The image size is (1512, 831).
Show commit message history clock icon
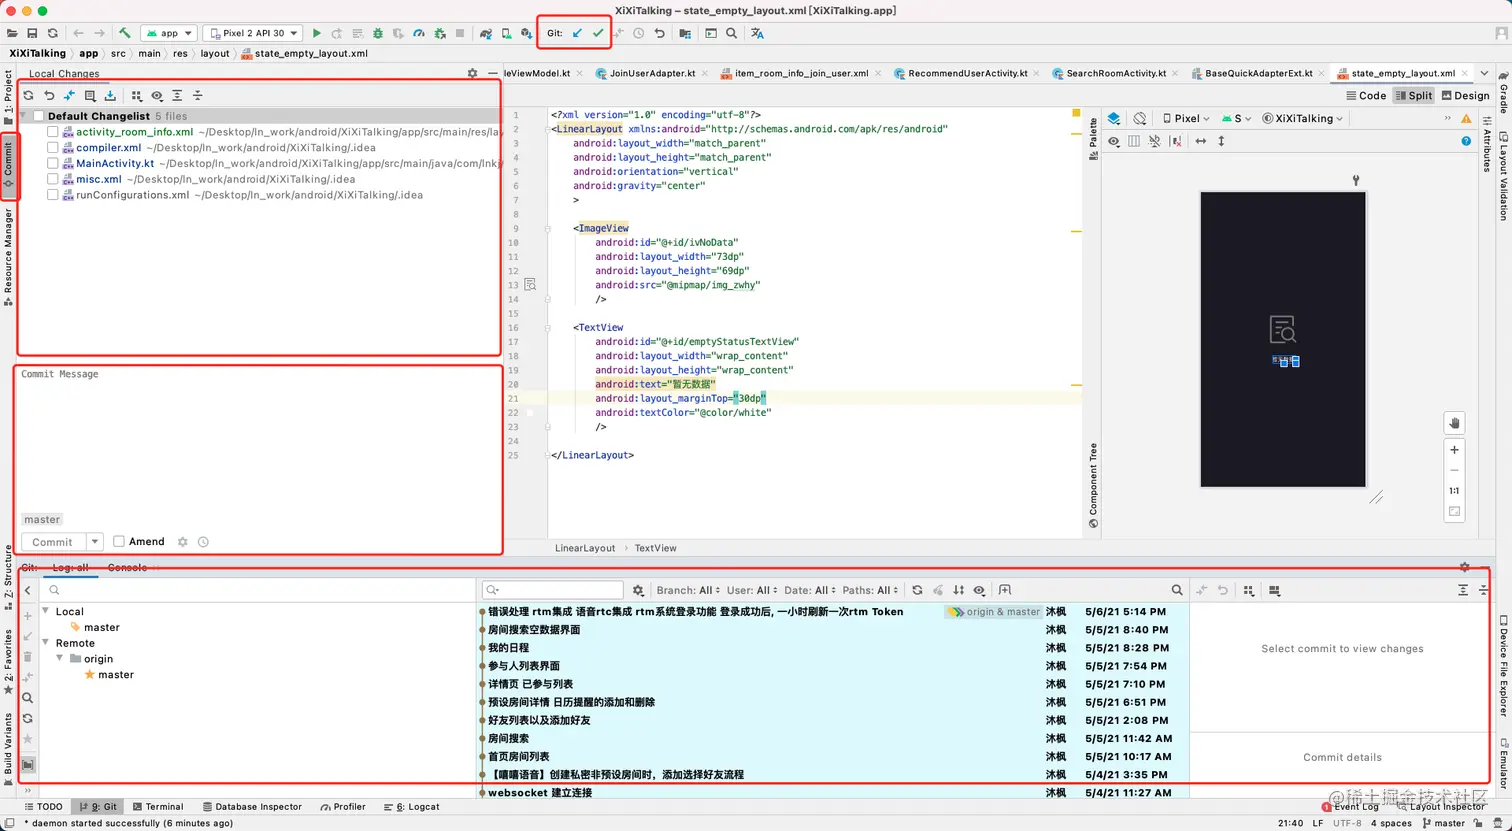click(203, 542)
